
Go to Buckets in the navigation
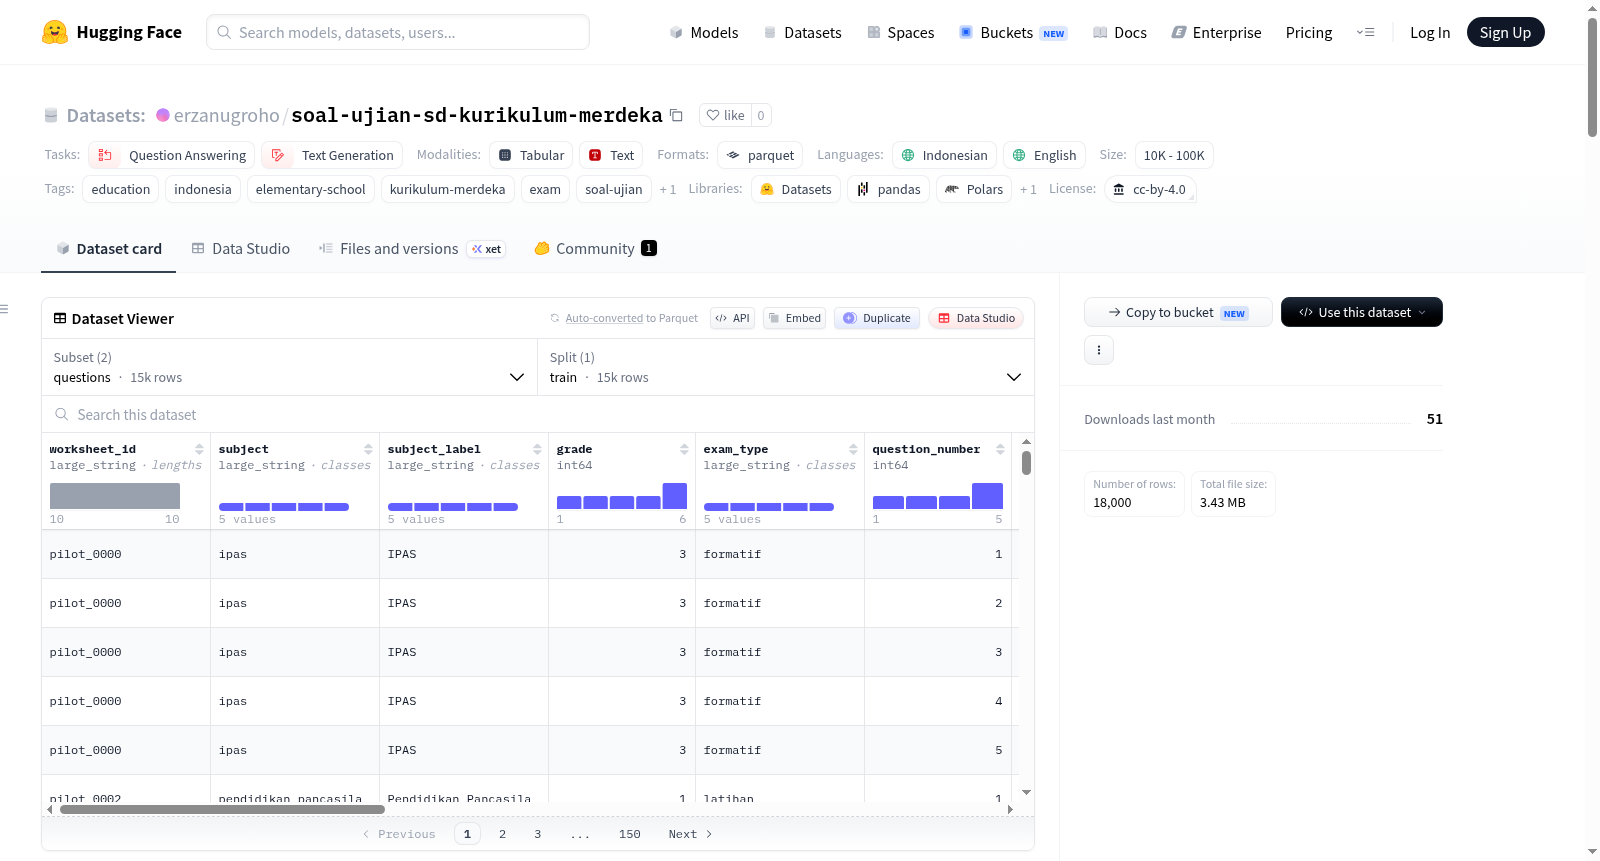1013,32
